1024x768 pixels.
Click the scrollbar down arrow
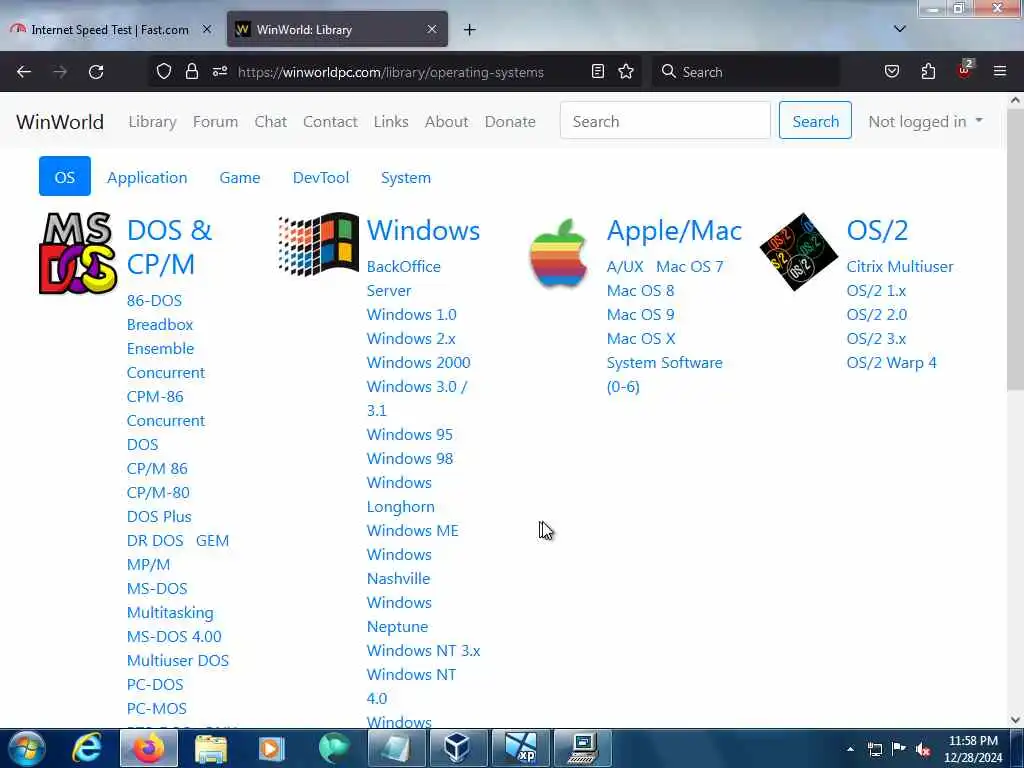click(x=1016, y=720)
